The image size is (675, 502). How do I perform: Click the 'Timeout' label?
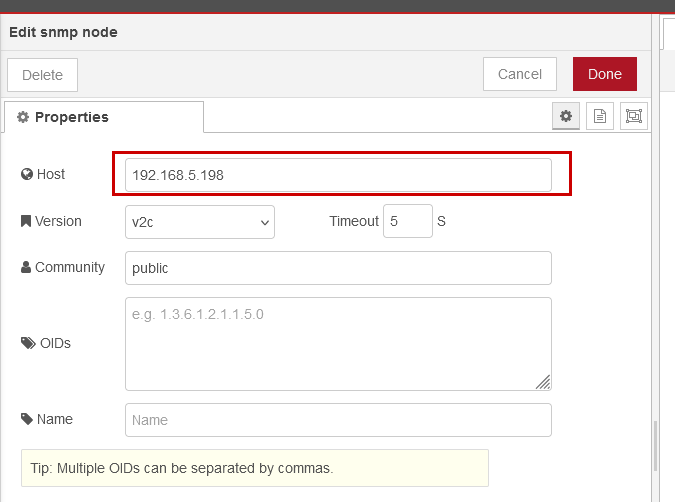click(x=354, y=221)
